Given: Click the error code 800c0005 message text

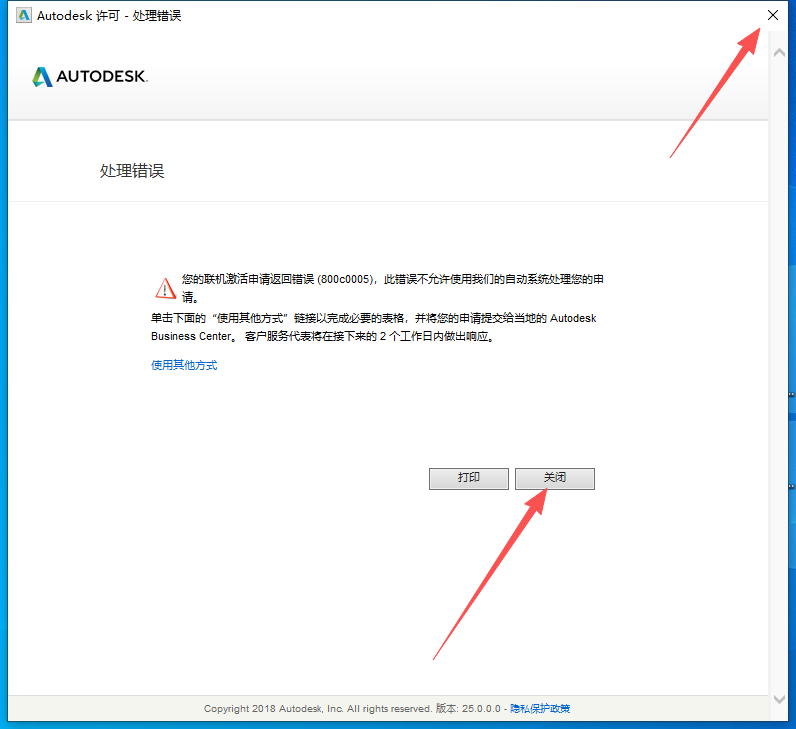Looking at the screenshot, I should (392, 288).
